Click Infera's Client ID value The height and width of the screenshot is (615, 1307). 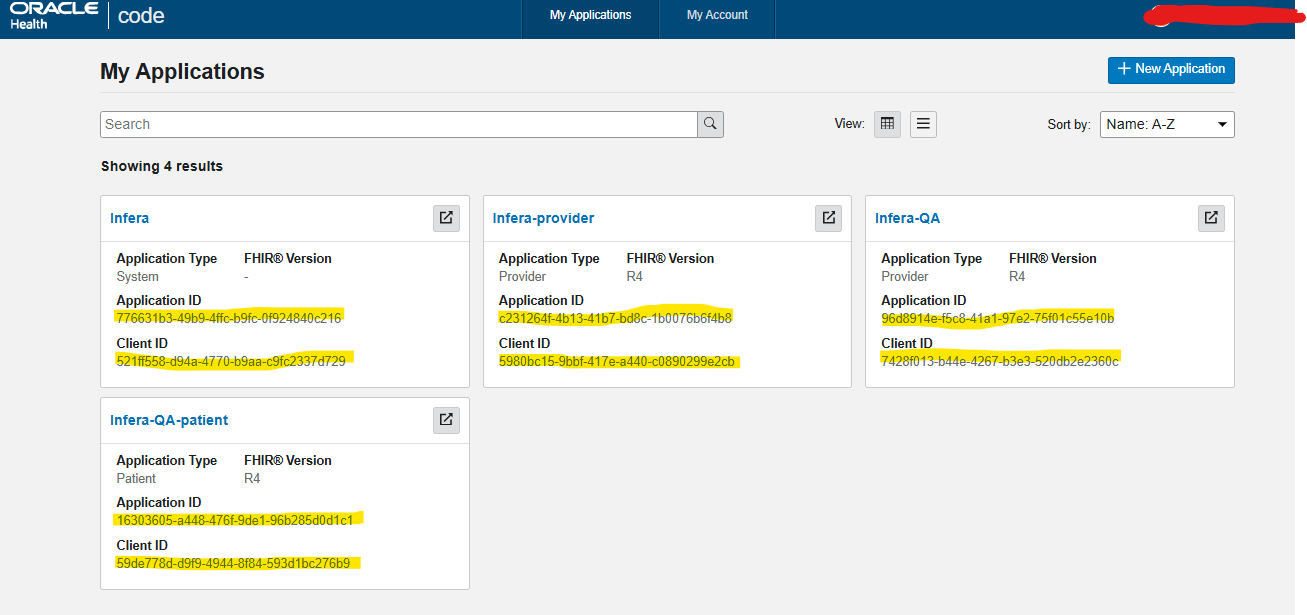click(x=231, y=361)
